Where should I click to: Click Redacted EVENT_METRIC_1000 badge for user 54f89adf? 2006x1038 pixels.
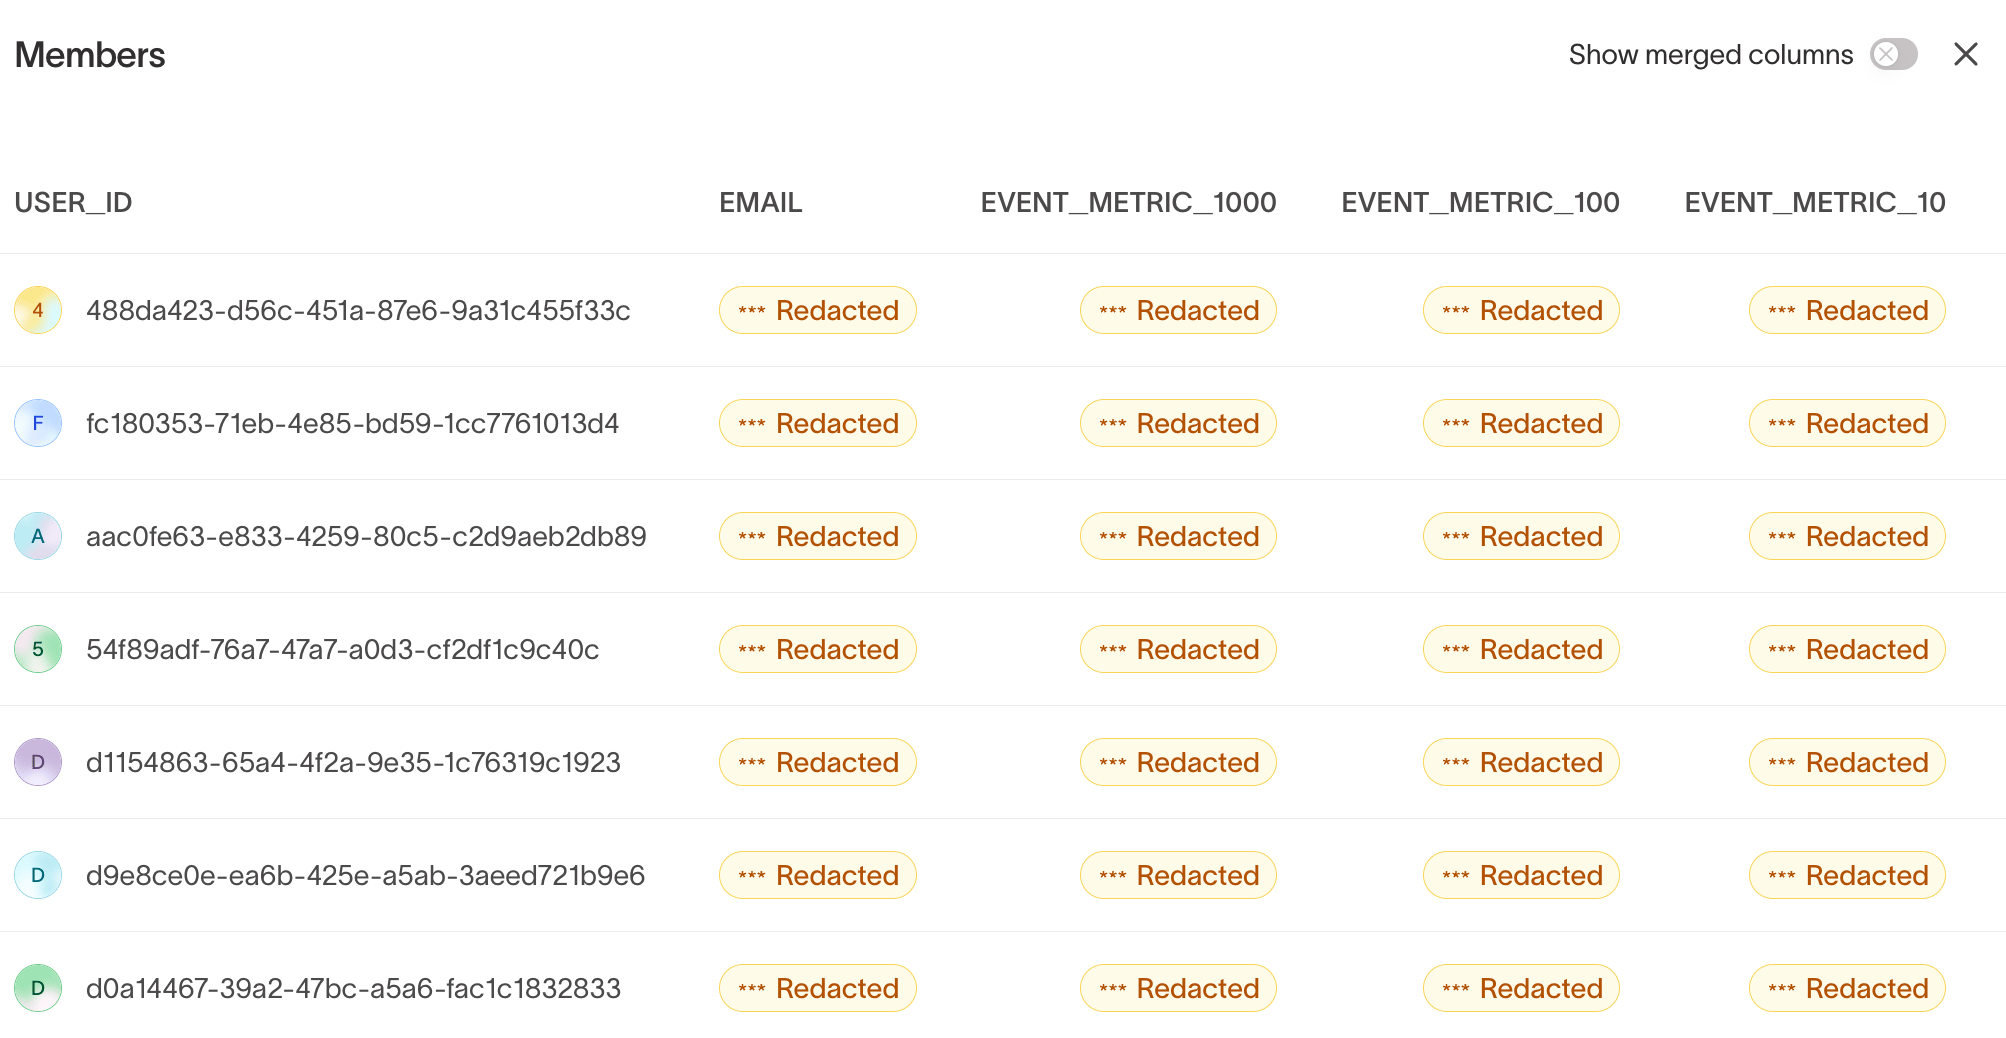coord(1178,649)
